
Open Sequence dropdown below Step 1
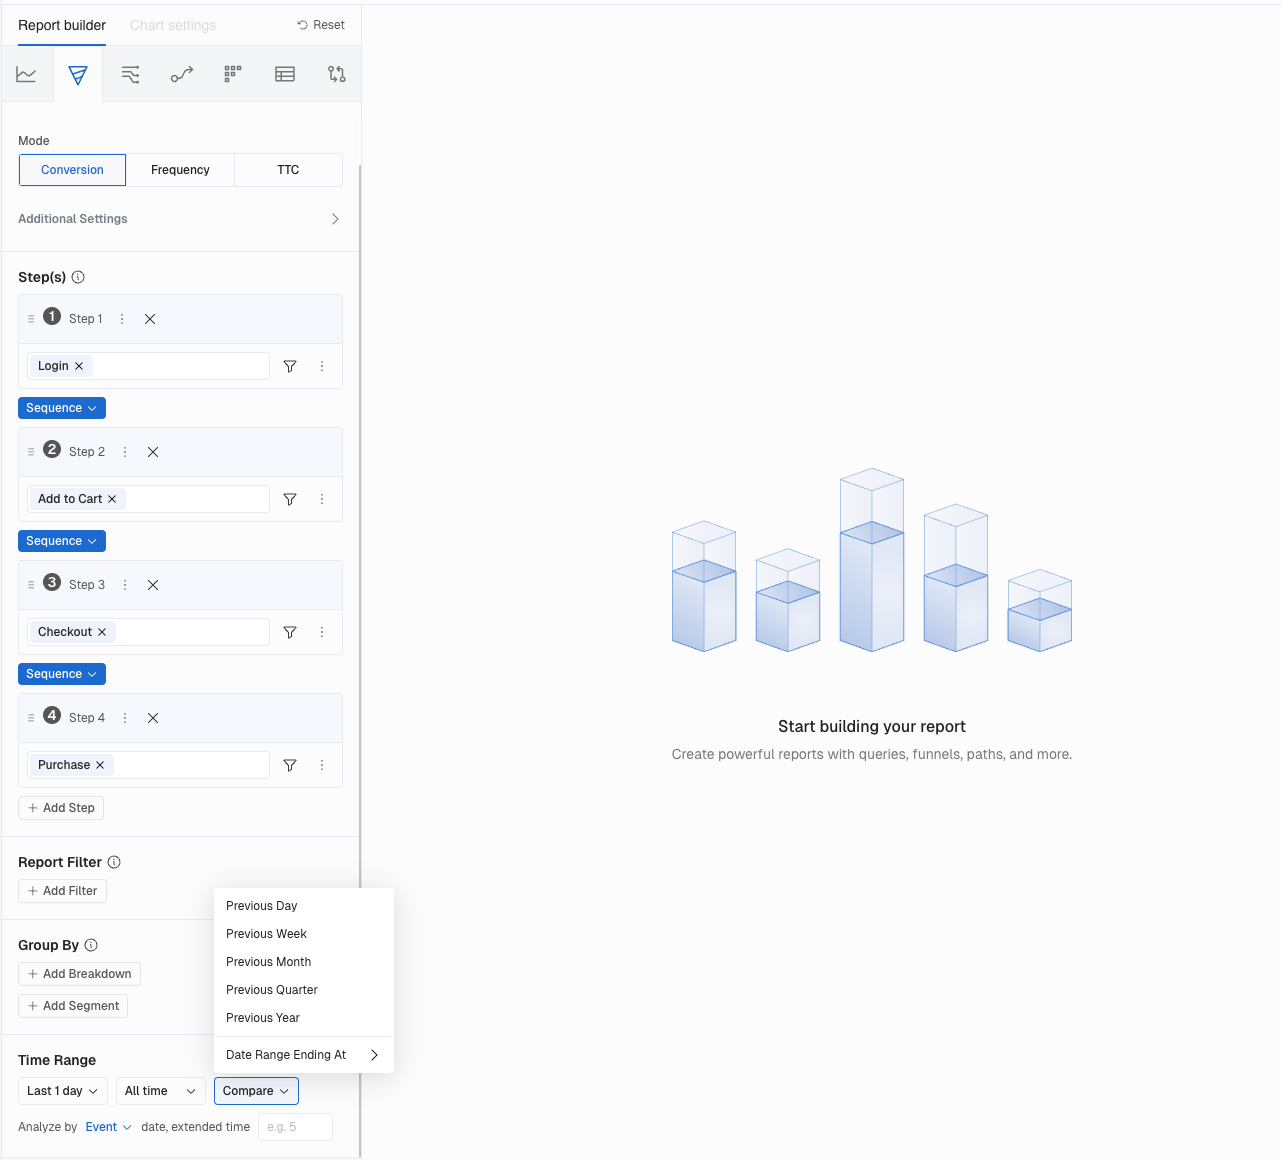(x=62, y=408)
